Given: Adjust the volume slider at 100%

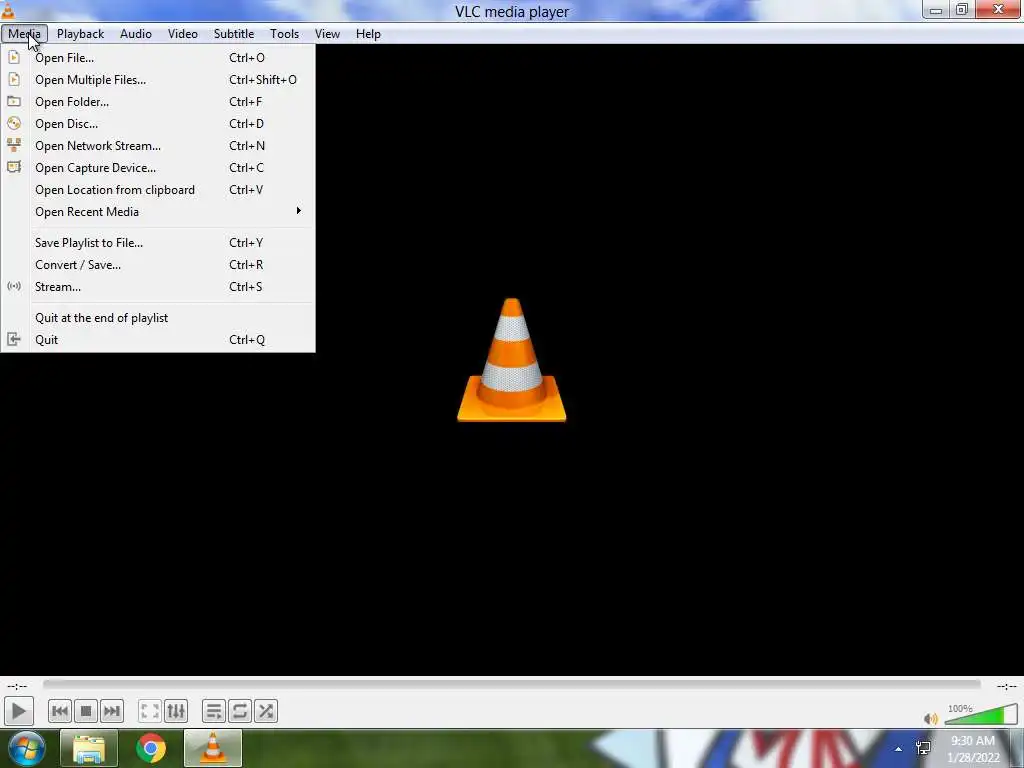Looking at the screenshot, I should pyautogui.click(x=980, y=714).
